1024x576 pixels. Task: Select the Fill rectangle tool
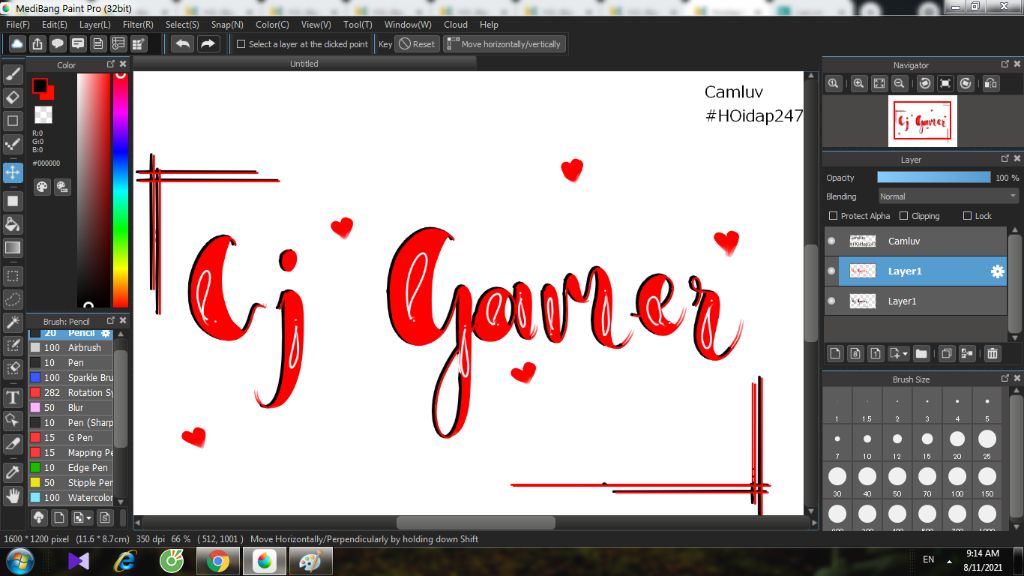pos(12,201)
